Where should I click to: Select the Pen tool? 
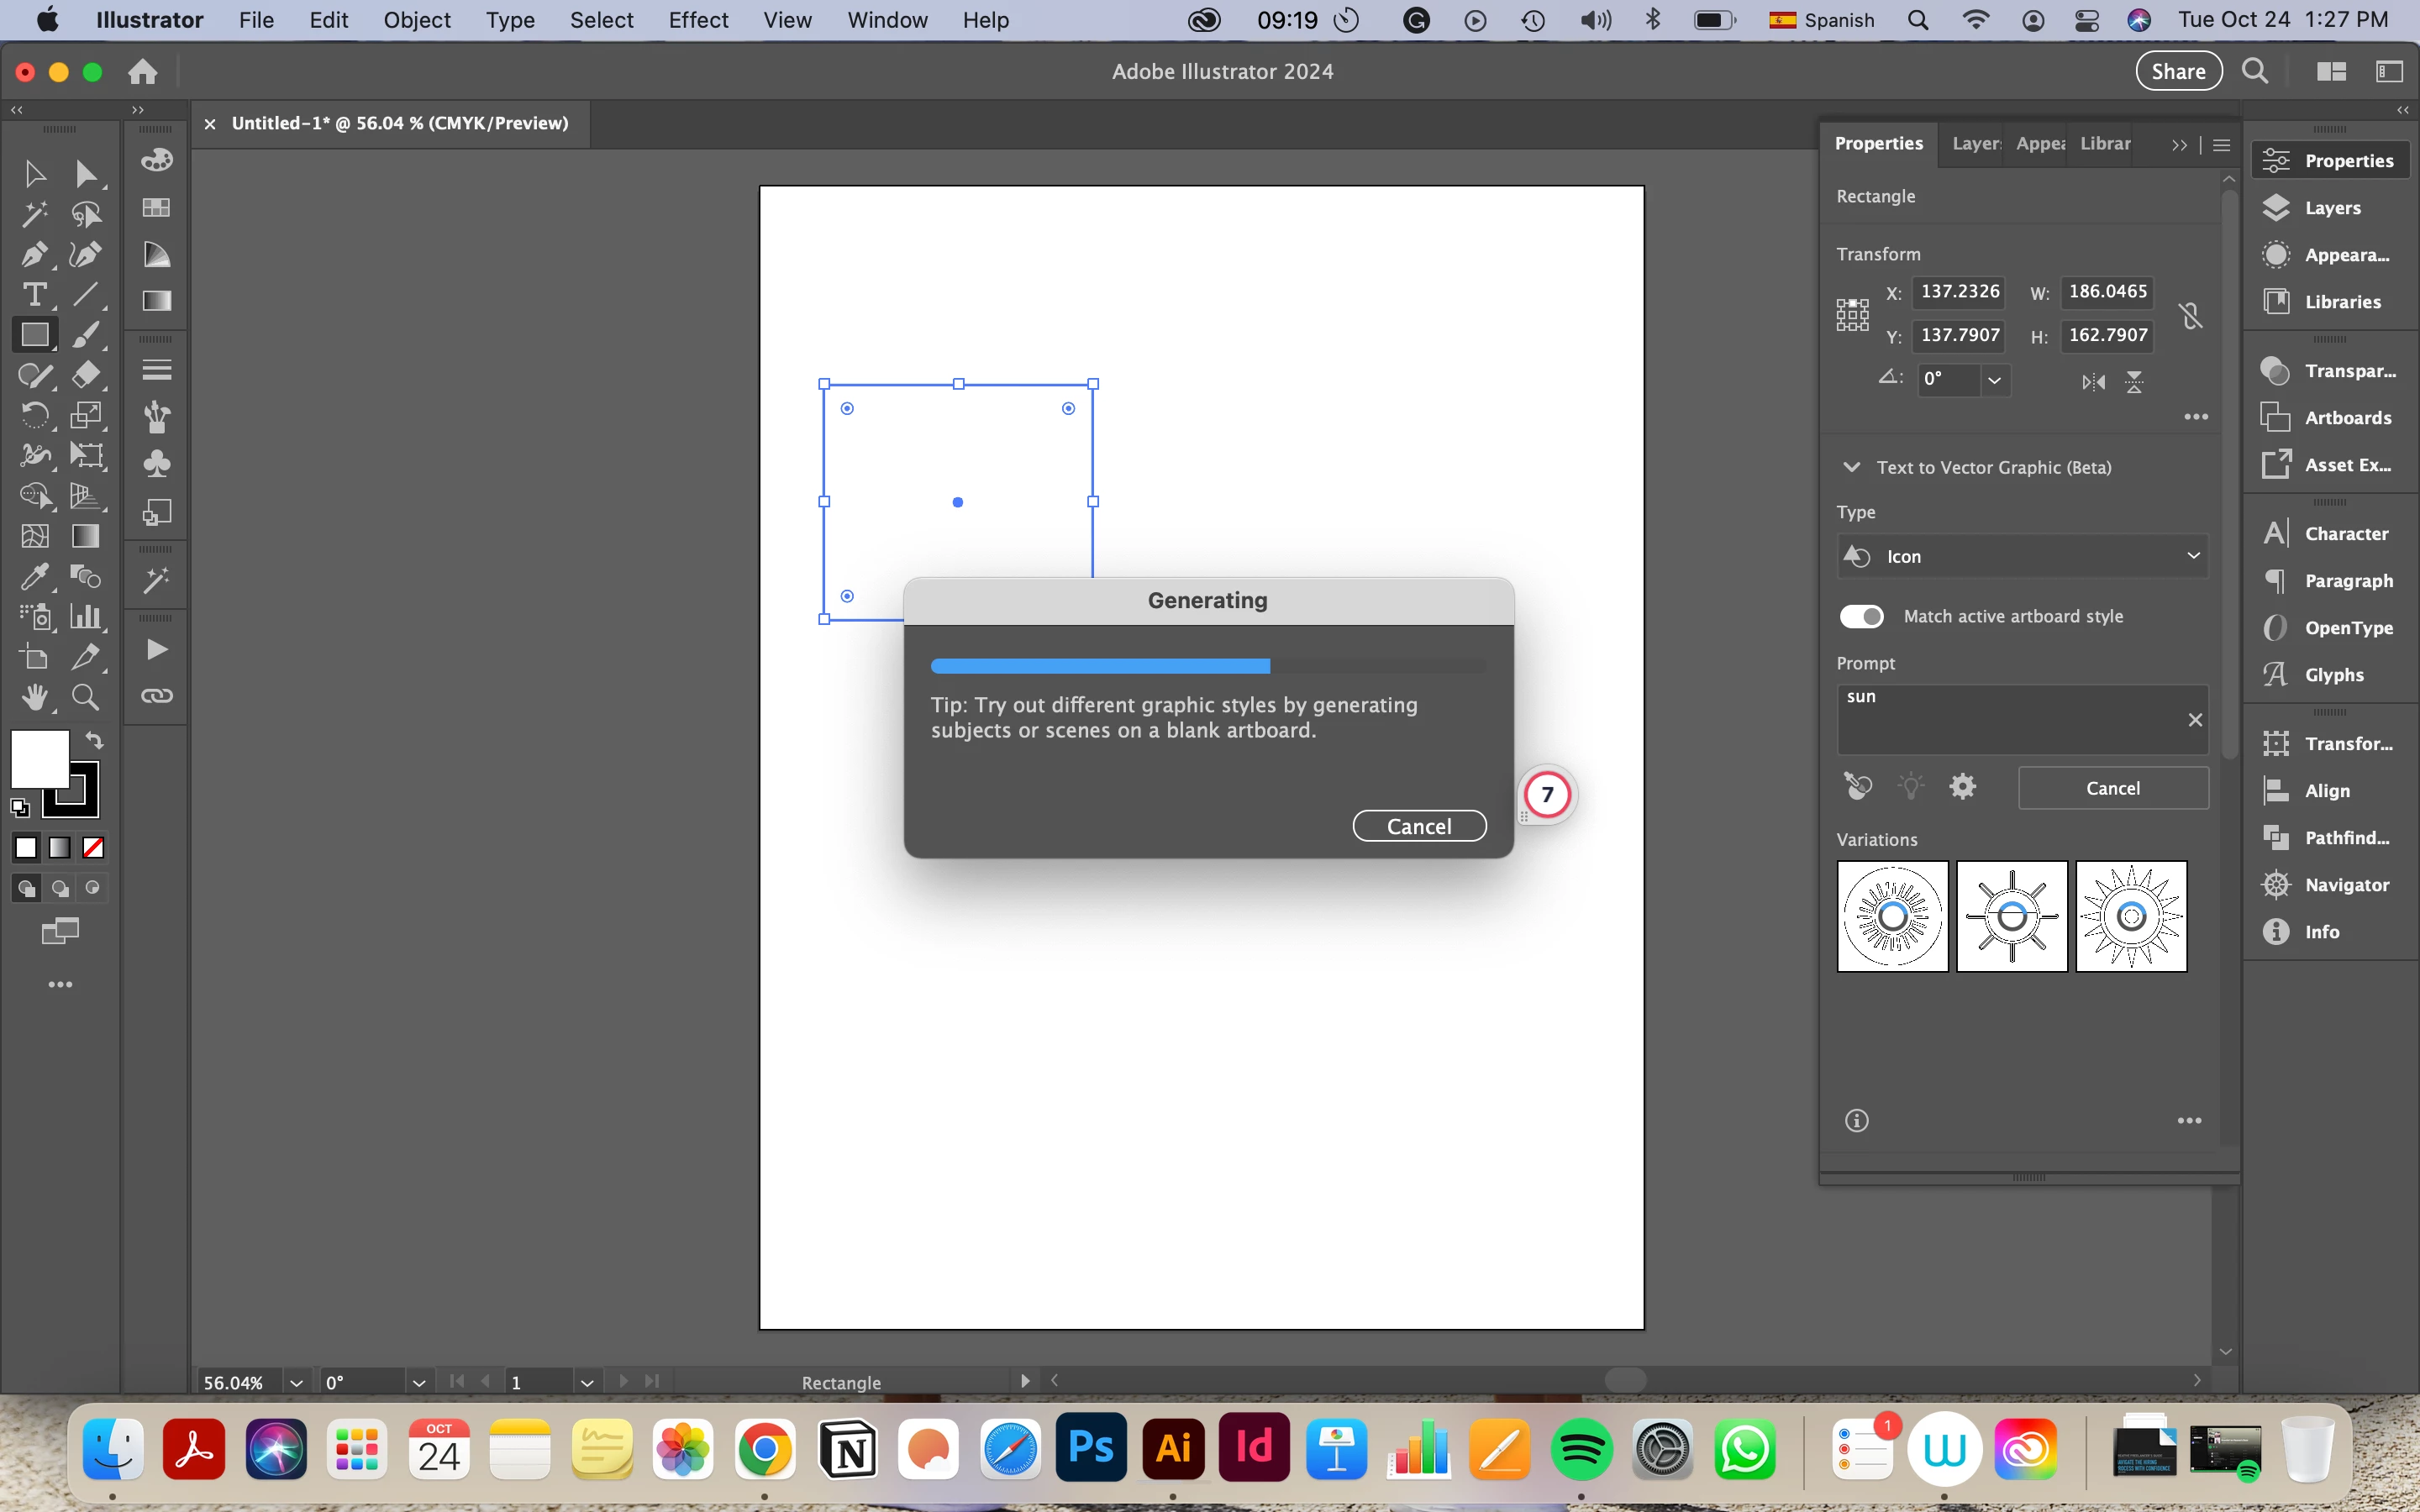[34, 254]
